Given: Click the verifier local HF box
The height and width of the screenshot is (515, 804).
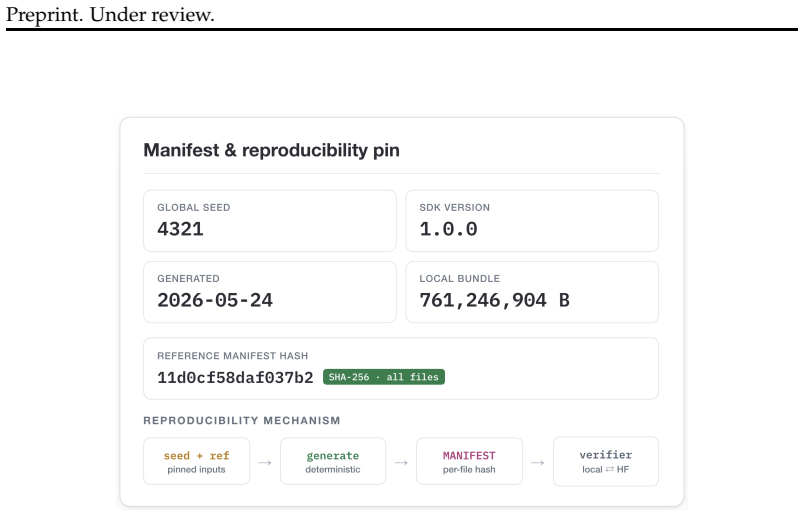Looking at the screenshot, I should click(x=606, y=461).
